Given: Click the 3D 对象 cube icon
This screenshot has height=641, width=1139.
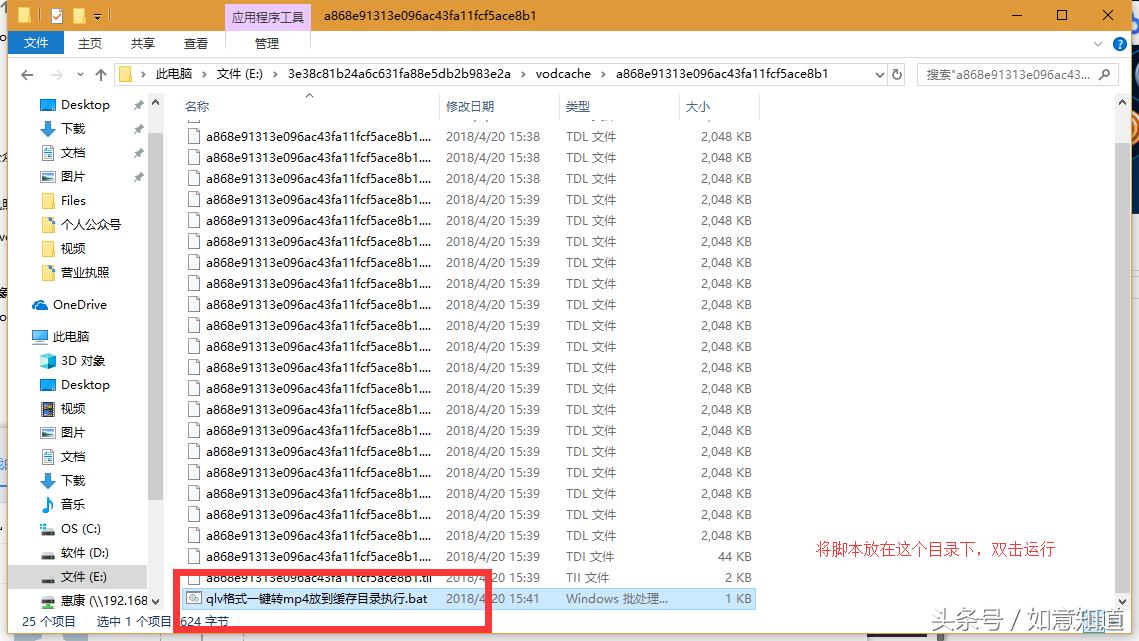Looking at the screenshot, I should click(48, 360).
